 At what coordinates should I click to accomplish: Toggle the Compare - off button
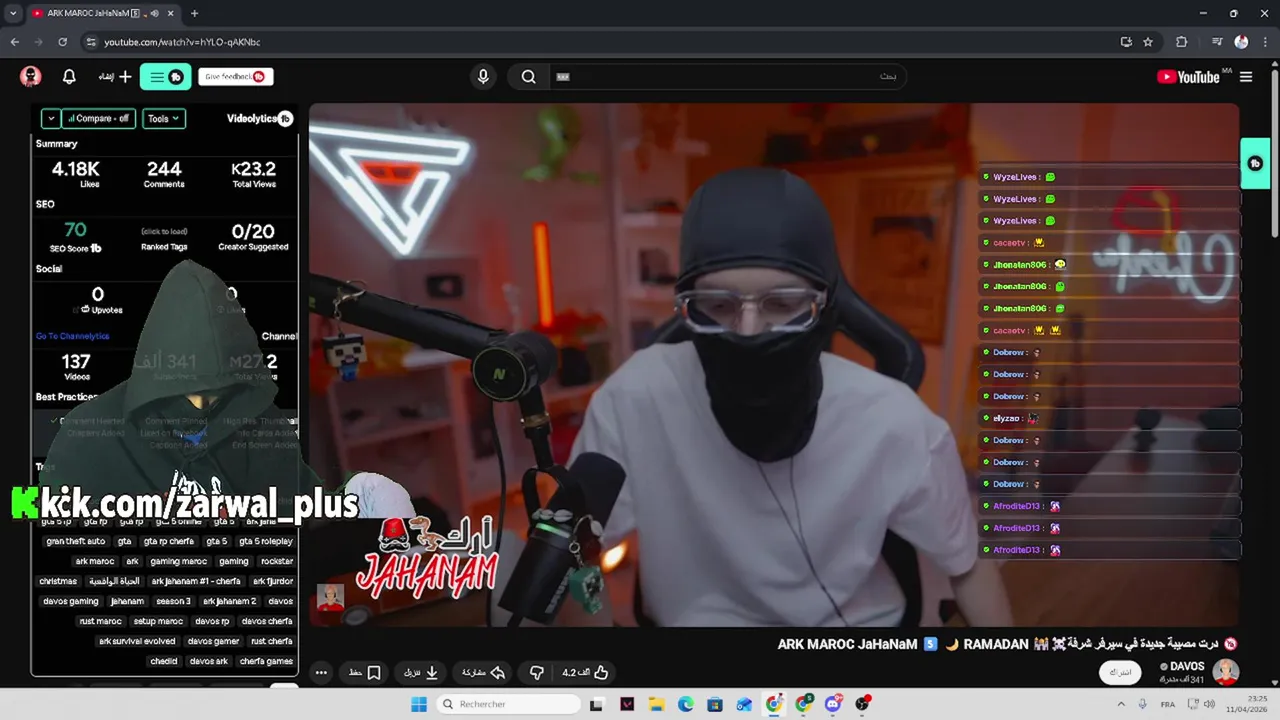99,118
